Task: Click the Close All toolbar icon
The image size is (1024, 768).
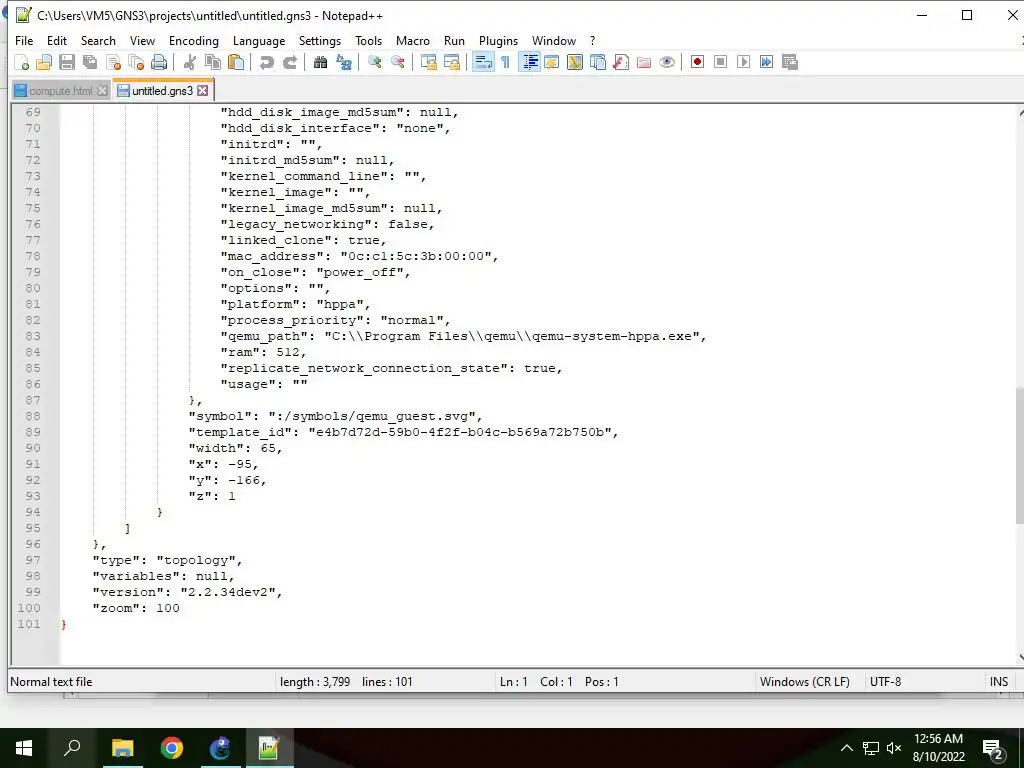Action: coord(136,62)
